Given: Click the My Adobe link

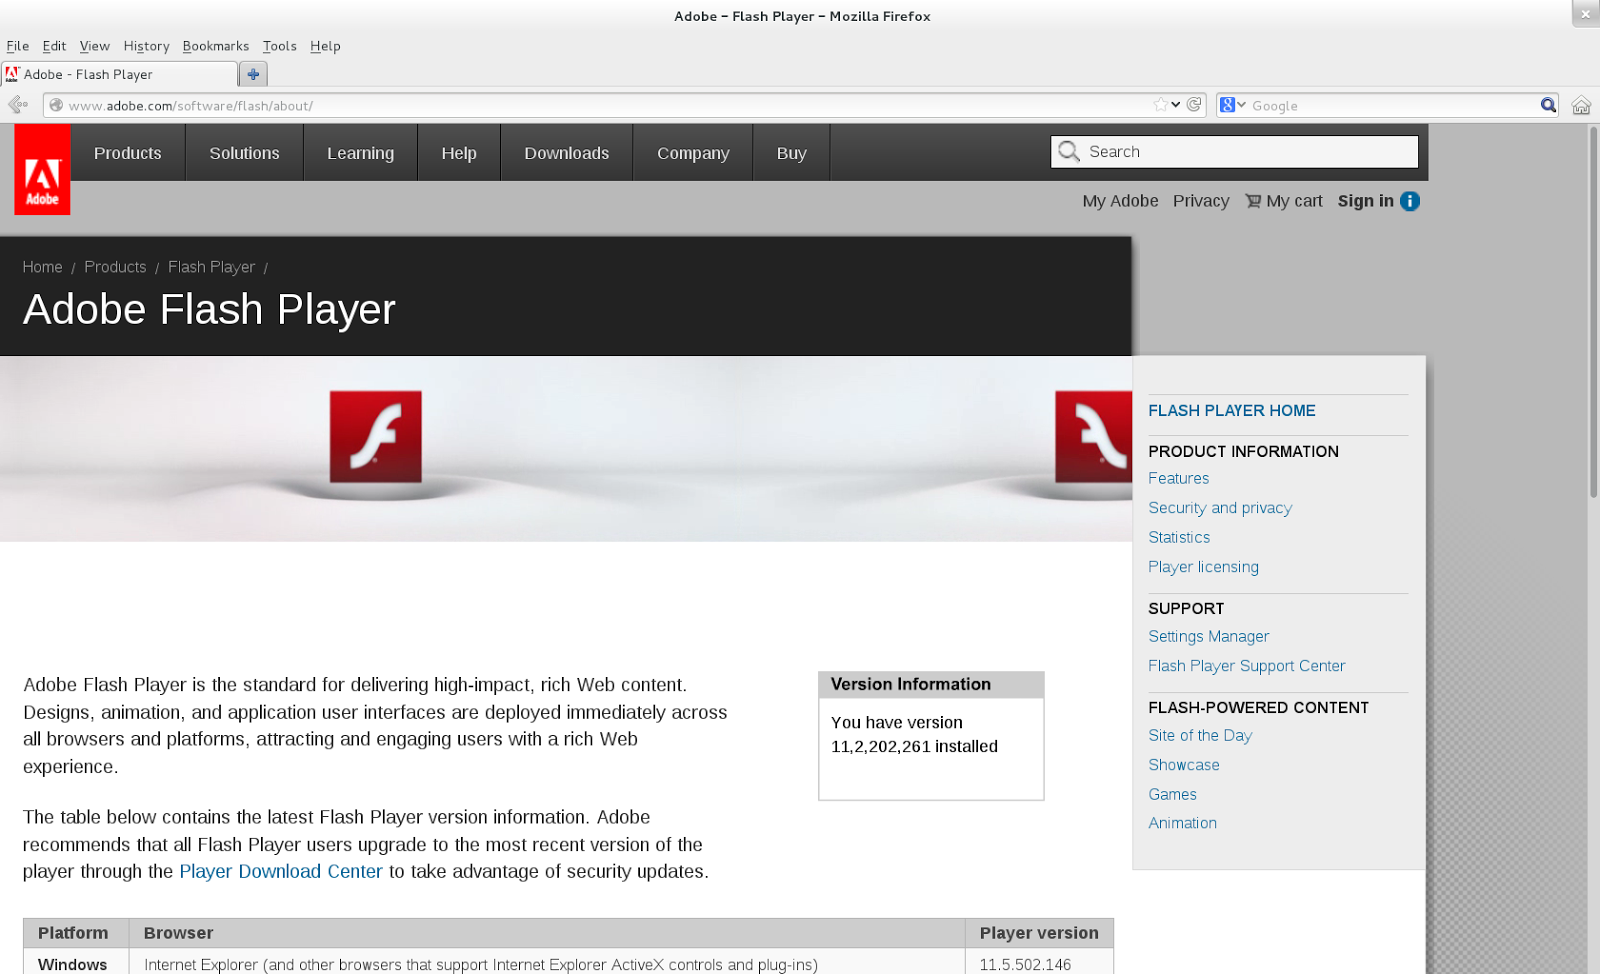Looking at the screenshot, I should (x=1120, y=201).
